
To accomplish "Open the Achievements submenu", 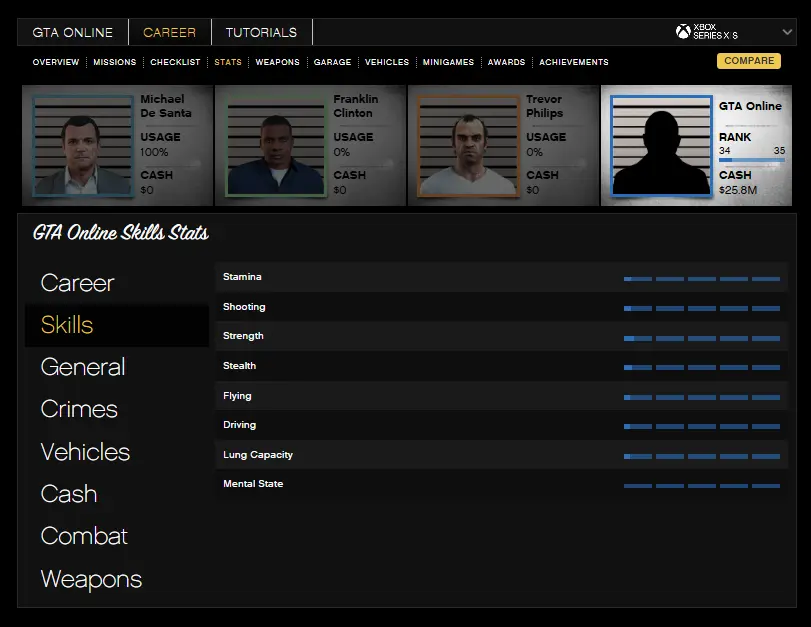I will 574,62.
